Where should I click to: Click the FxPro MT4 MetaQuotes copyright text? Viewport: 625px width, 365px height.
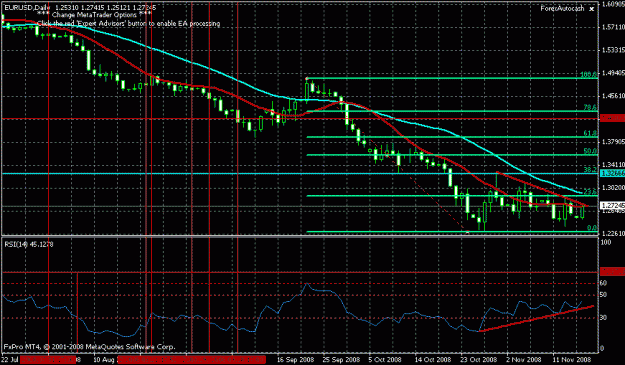point(89,347)
